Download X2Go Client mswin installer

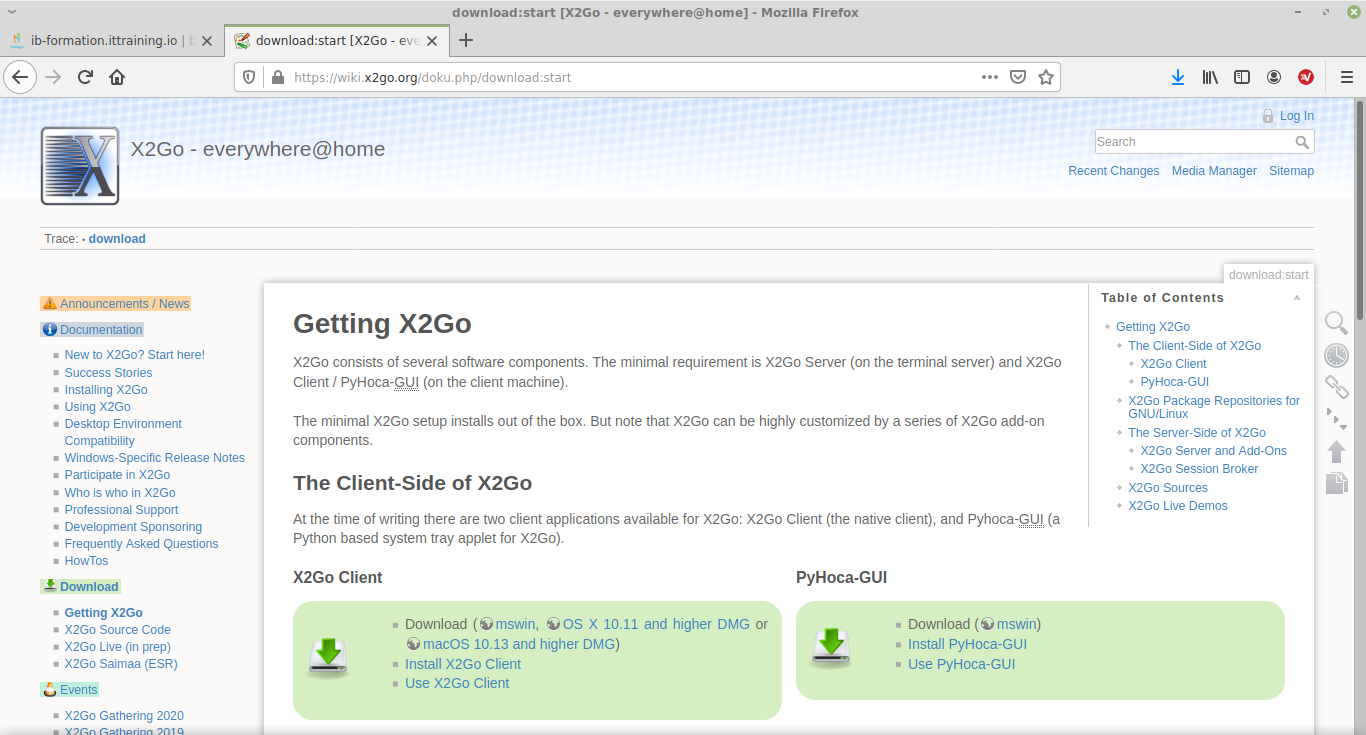[x=517, y=624]
